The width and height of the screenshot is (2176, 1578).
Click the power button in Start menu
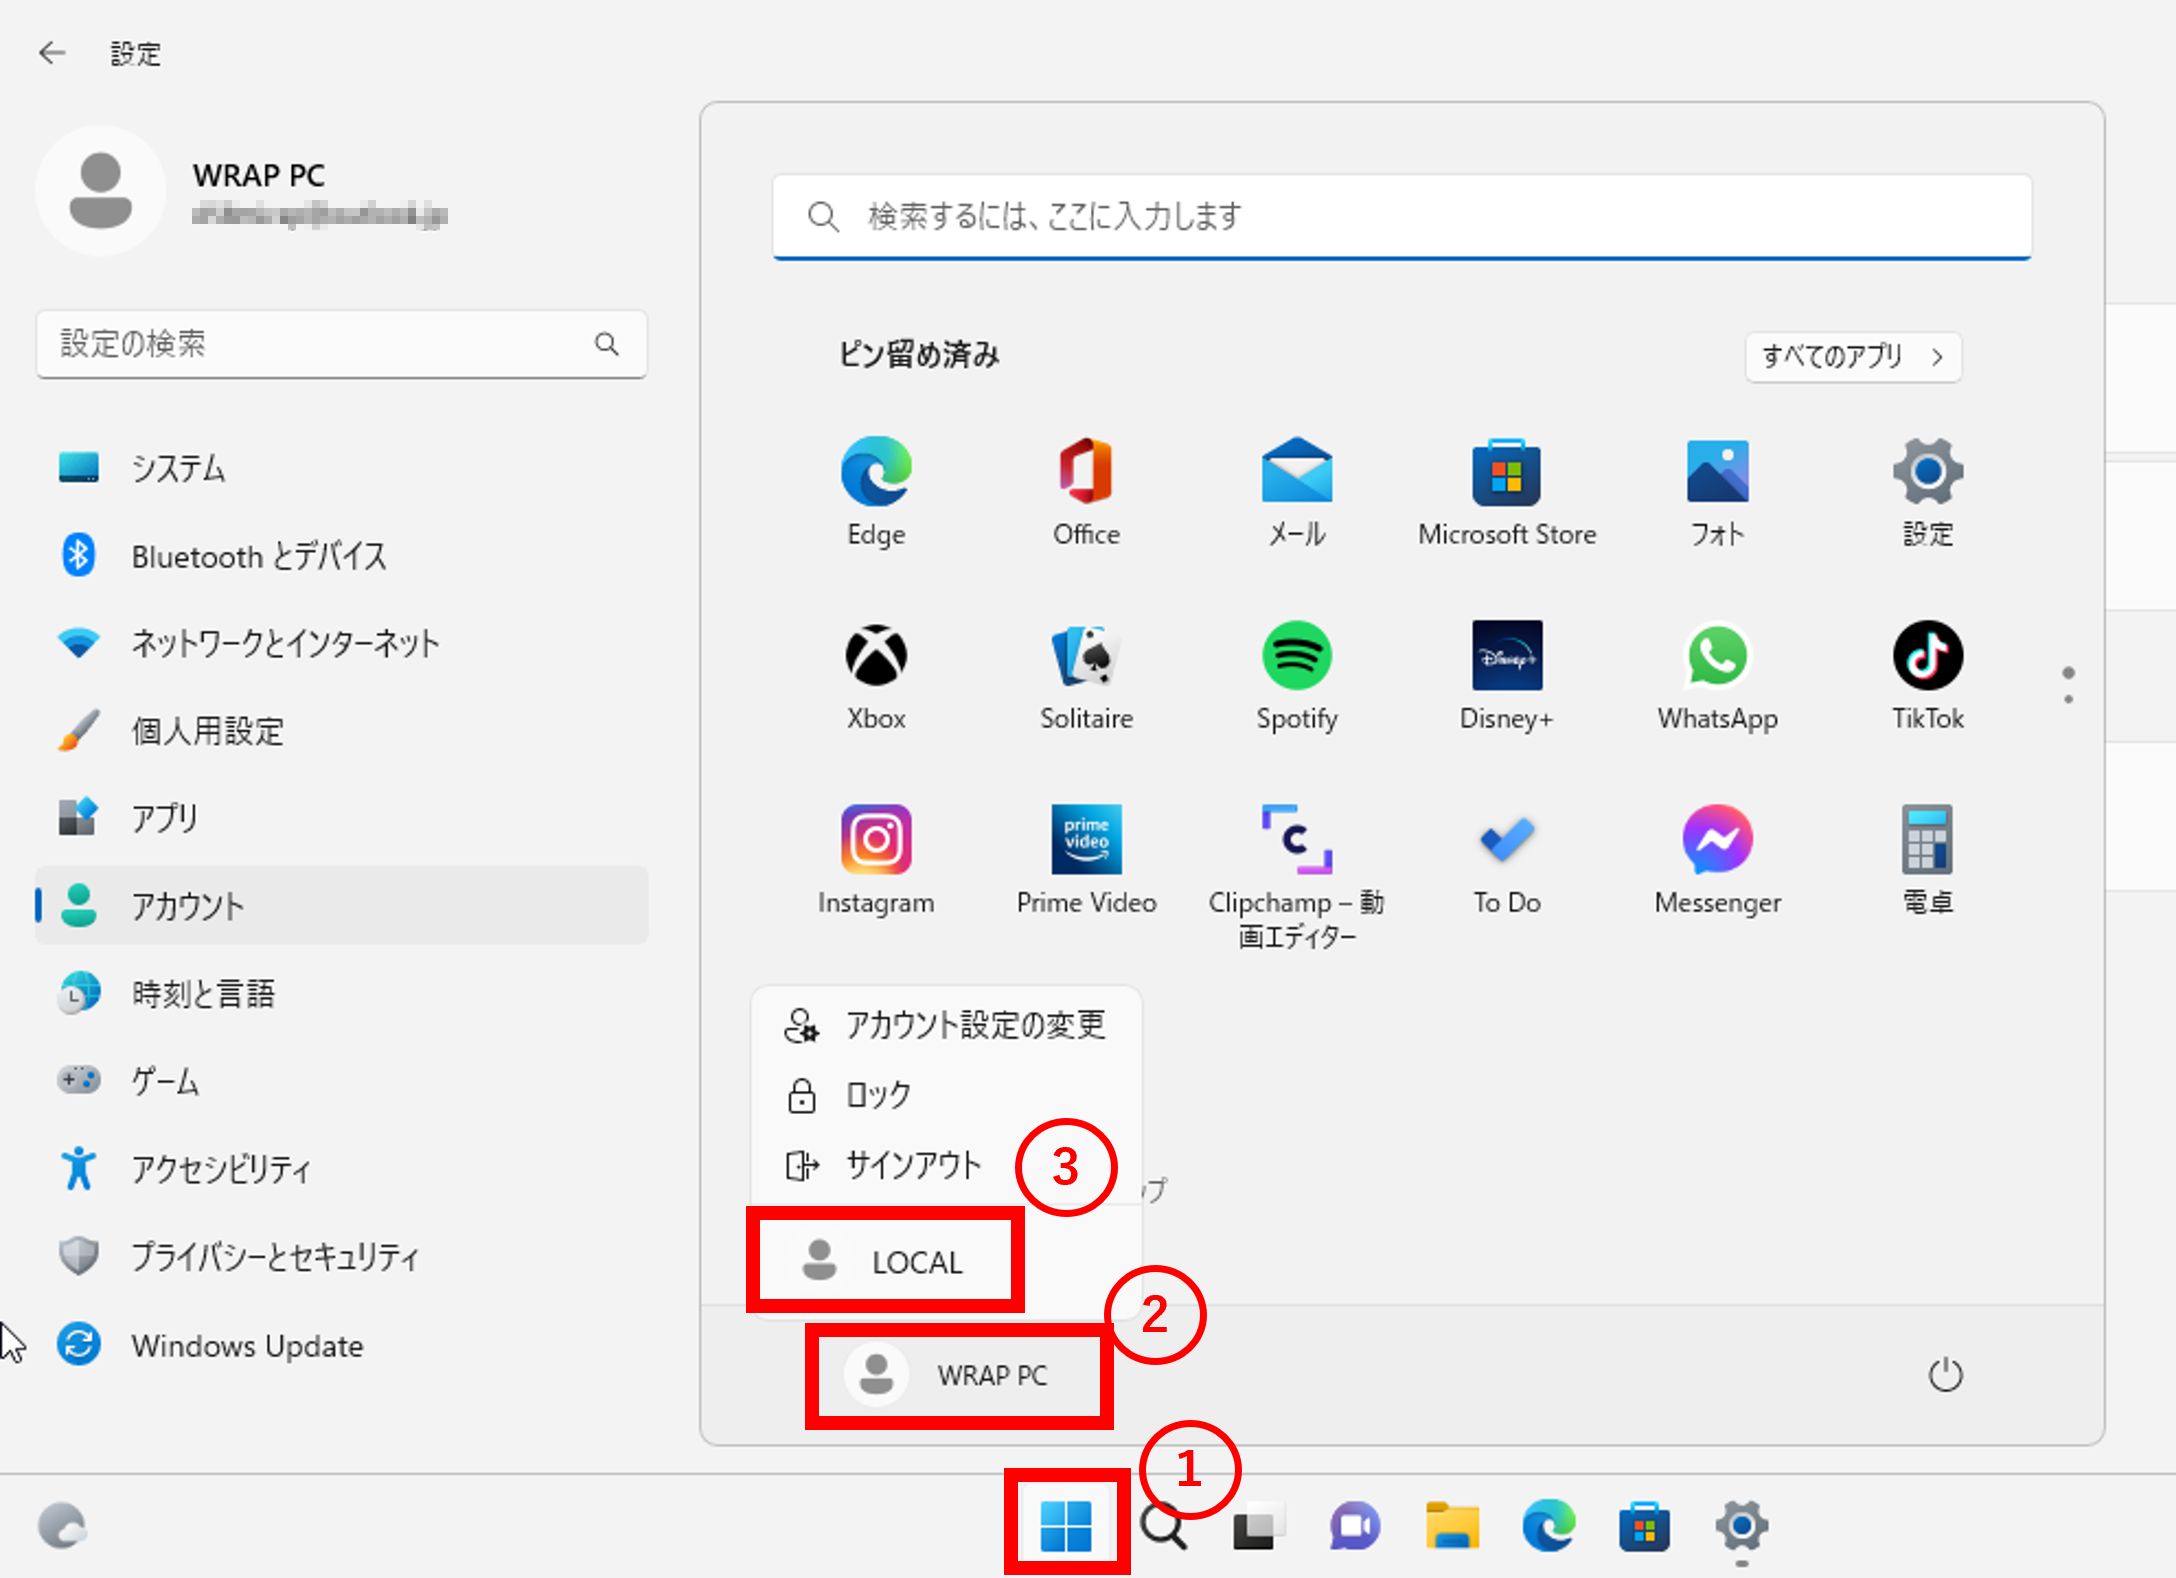point(1945,1375)
